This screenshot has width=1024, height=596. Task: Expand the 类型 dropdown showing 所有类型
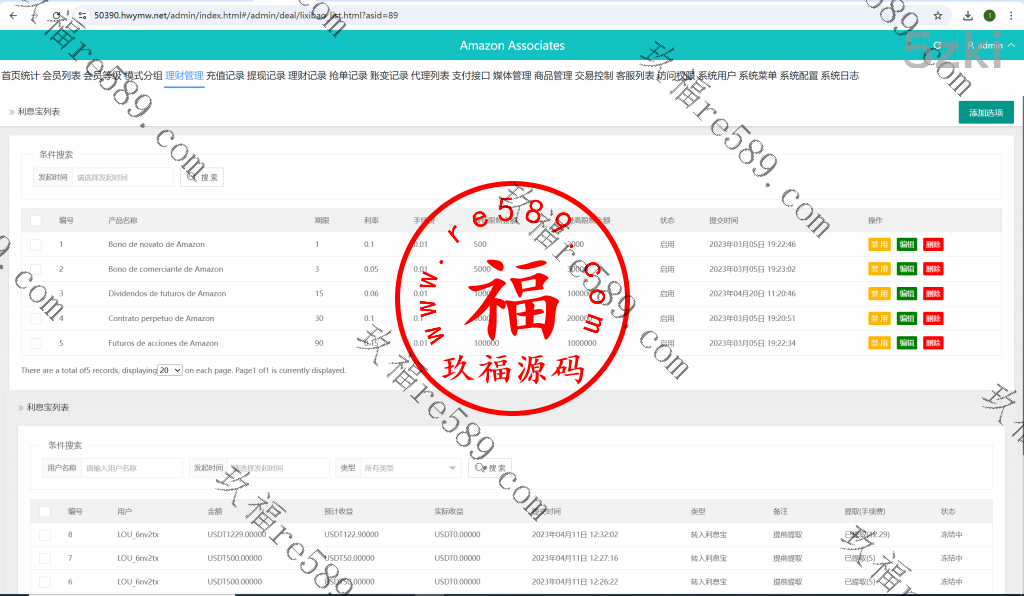[x=411, y=468]
